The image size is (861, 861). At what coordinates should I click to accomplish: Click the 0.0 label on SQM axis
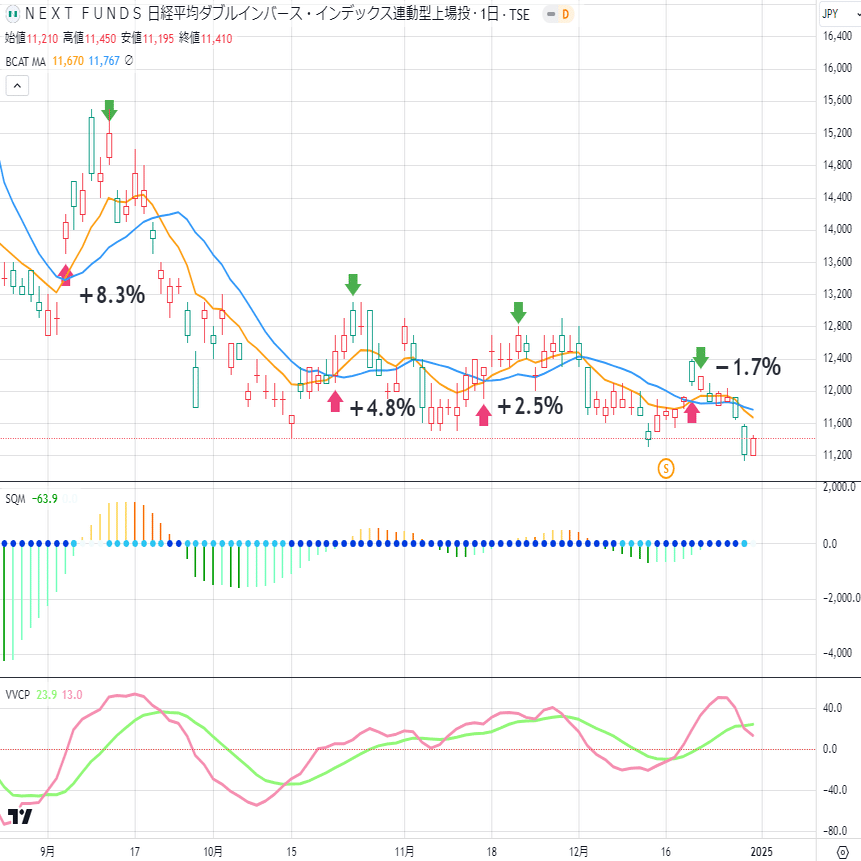830,544
